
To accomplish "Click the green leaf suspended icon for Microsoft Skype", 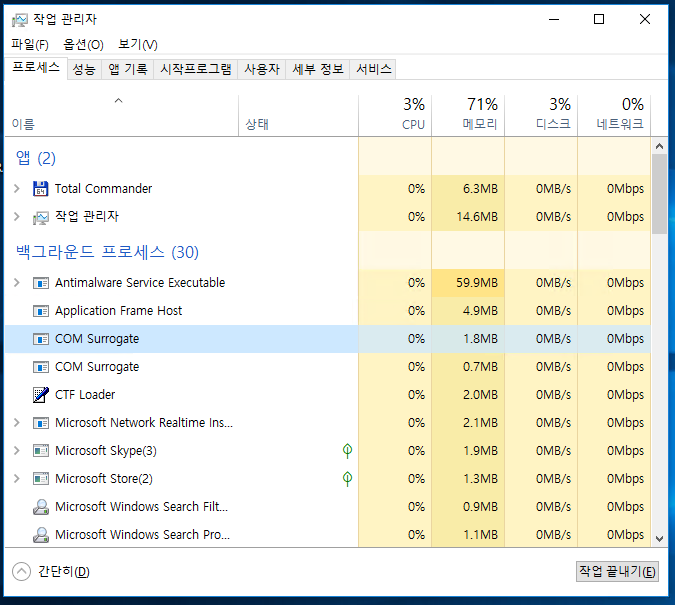I will [x=347, y=451].
